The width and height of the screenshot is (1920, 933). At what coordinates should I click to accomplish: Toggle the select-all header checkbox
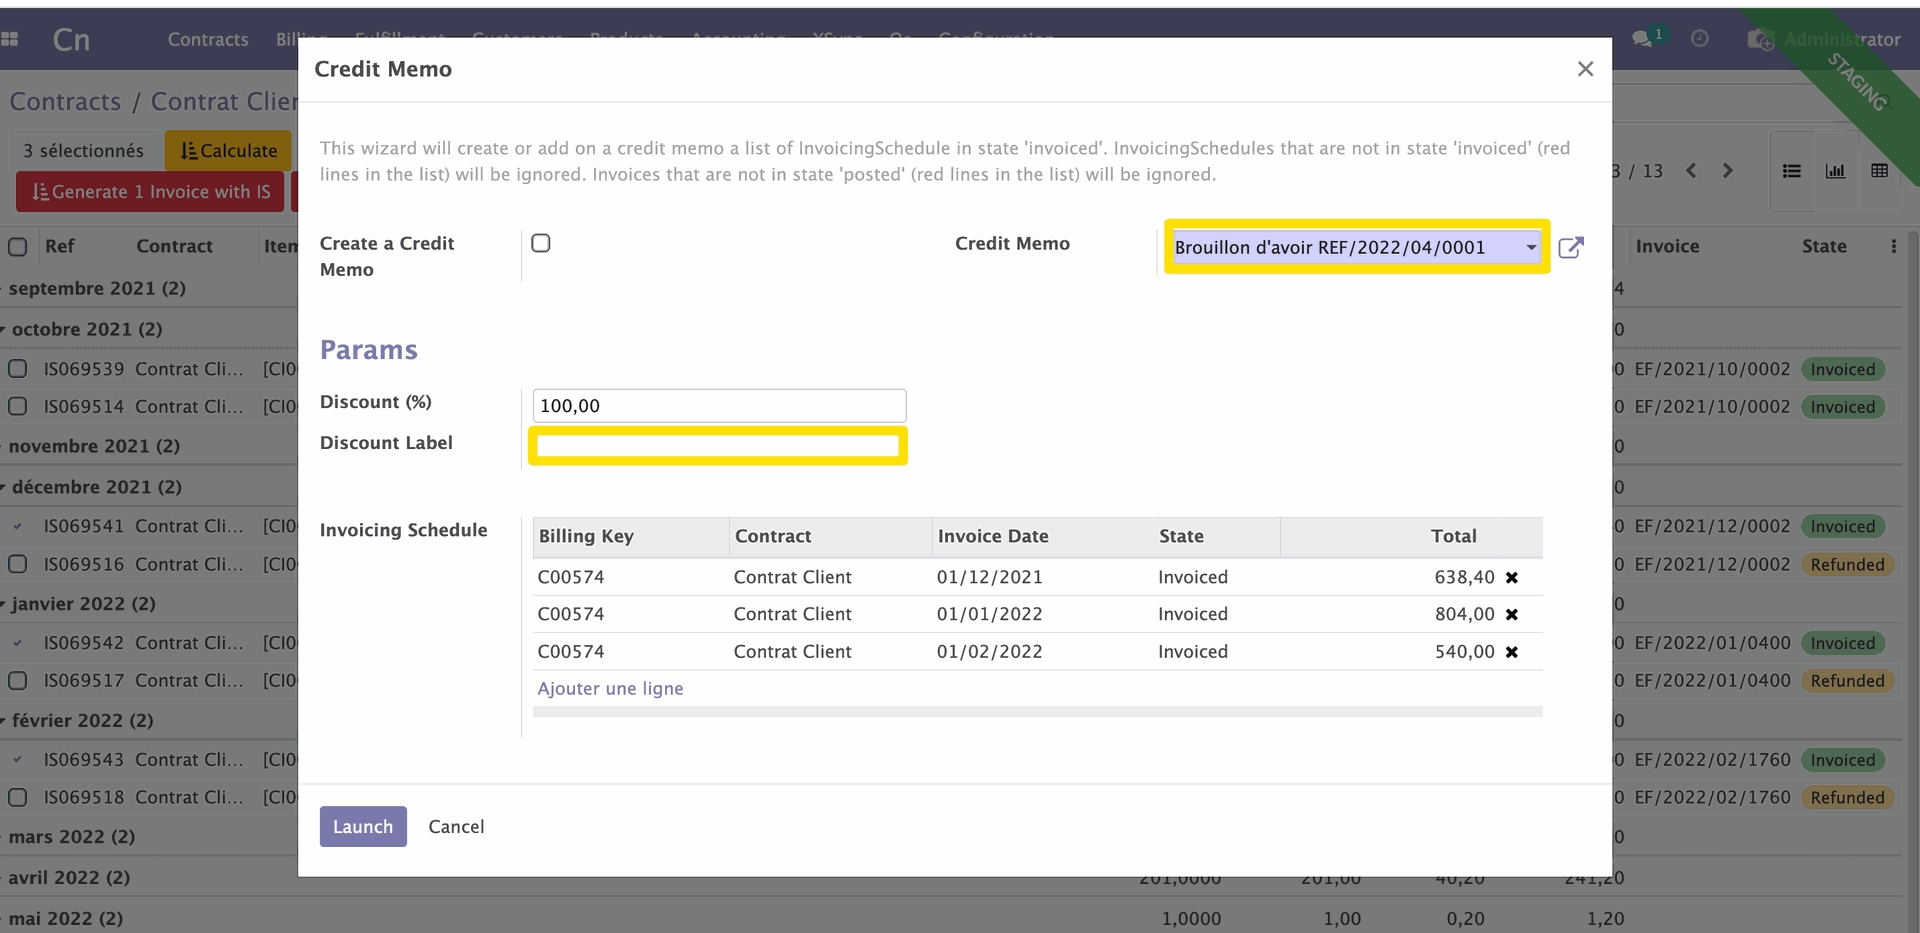tap(18, 246)
